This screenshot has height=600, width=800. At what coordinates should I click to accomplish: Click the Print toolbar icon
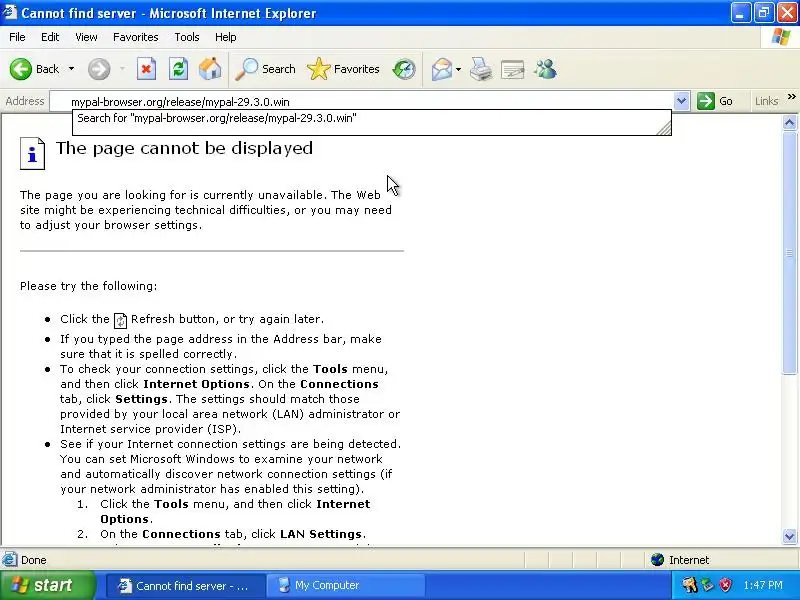pyautogui.click(x=481, y=69)
